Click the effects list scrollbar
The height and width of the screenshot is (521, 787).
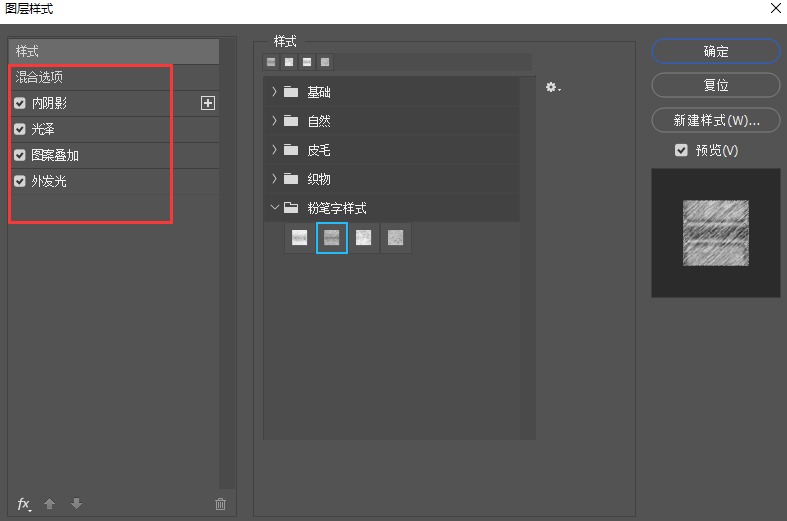[x=227, y=264]
